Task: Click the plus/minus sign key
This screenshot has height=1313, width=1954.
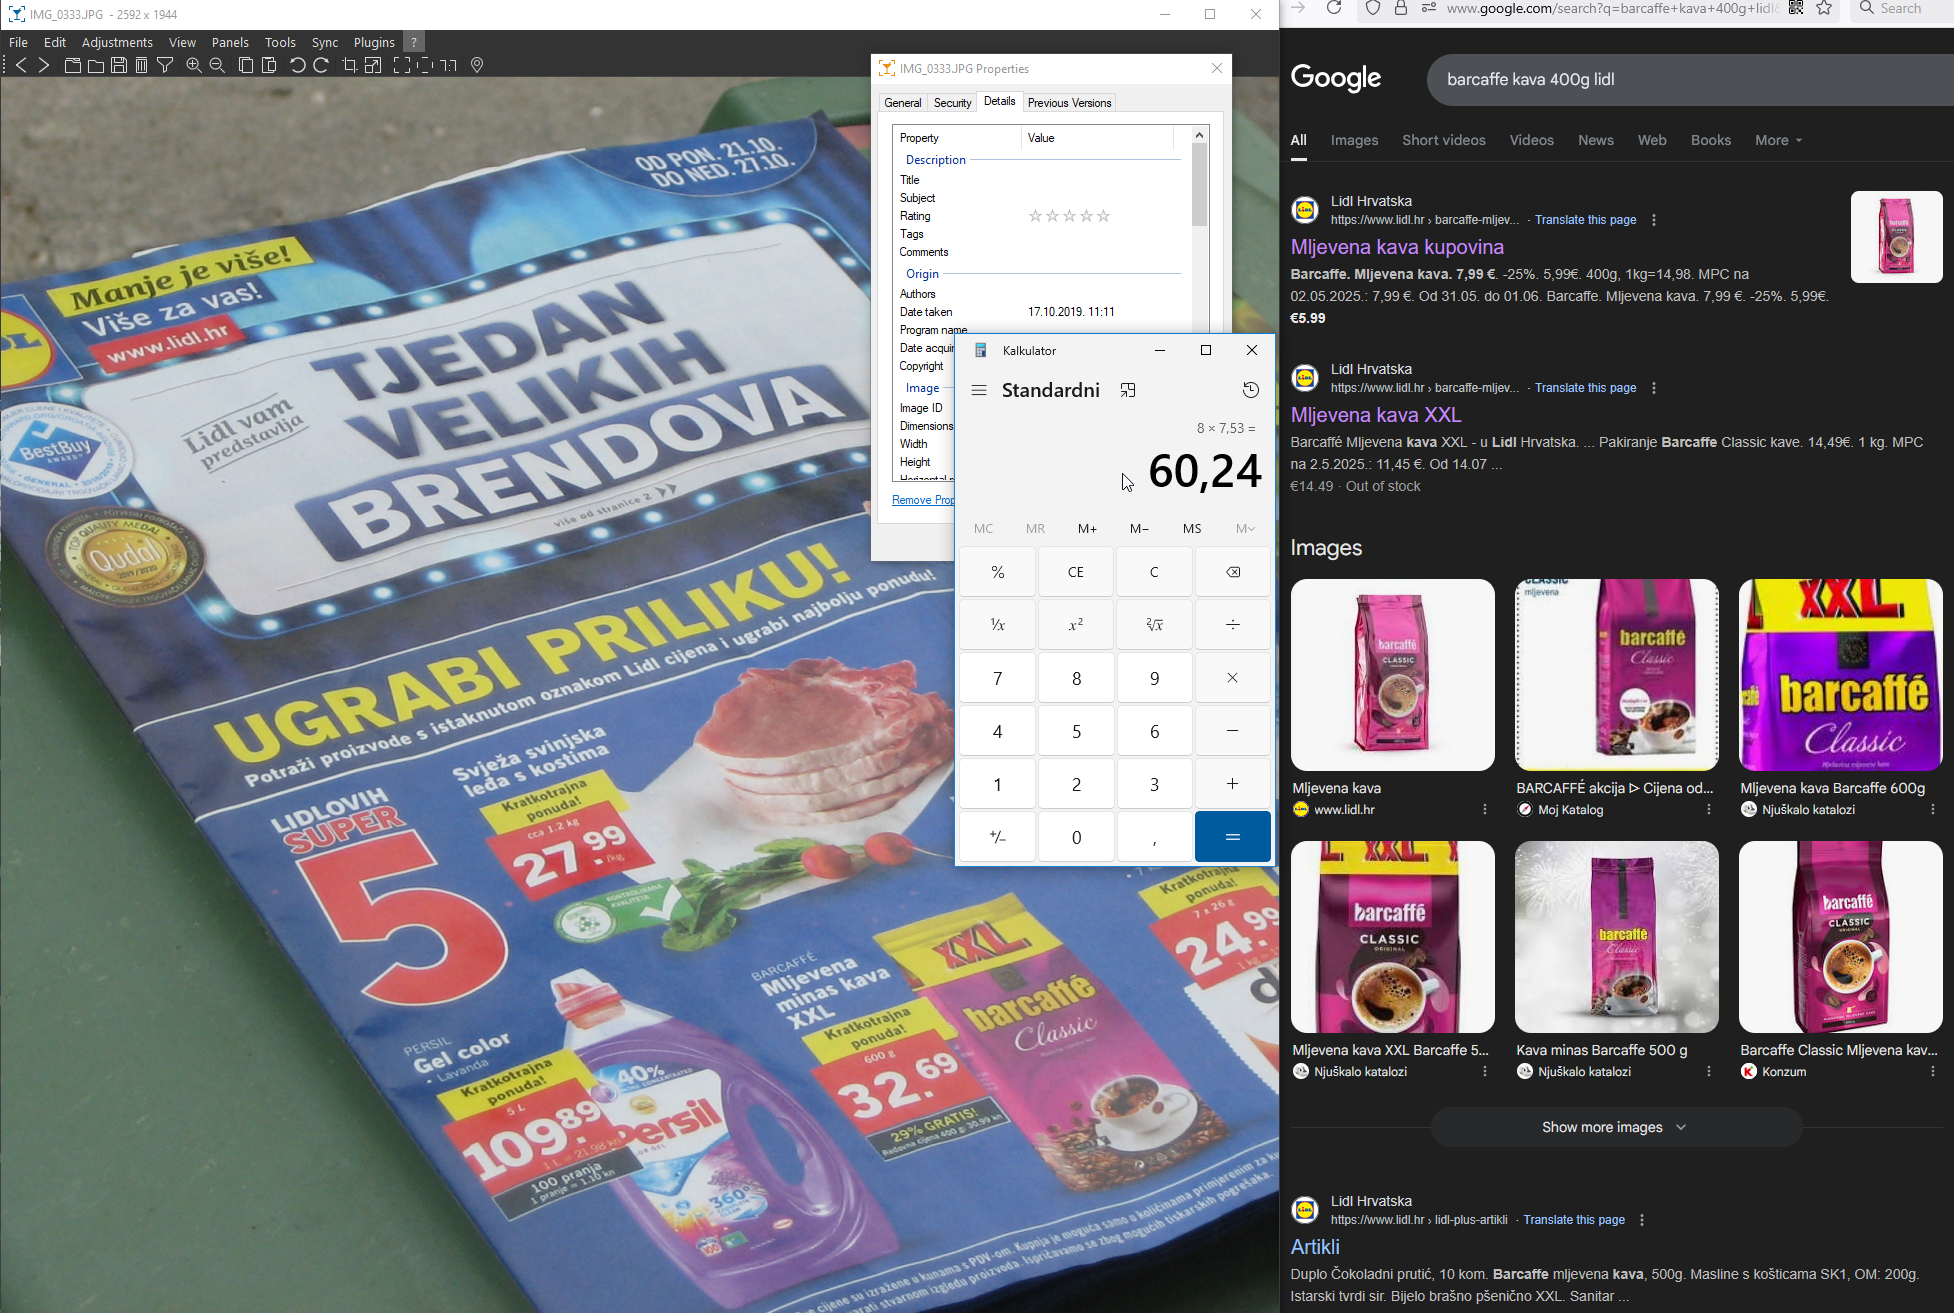Action: click(x=997, y=837)
